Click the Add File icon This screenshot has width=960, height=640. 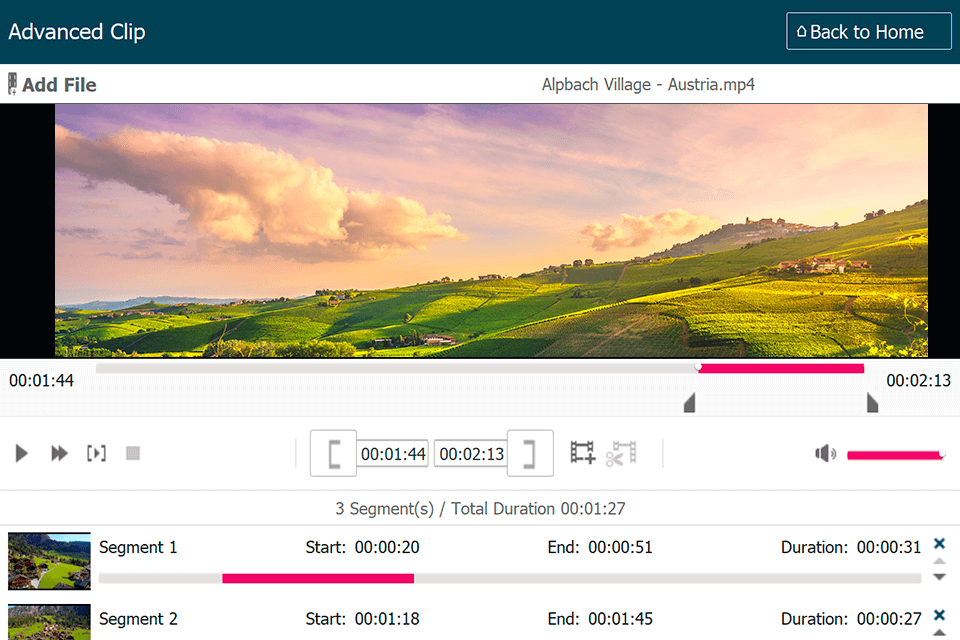[11, 84]
